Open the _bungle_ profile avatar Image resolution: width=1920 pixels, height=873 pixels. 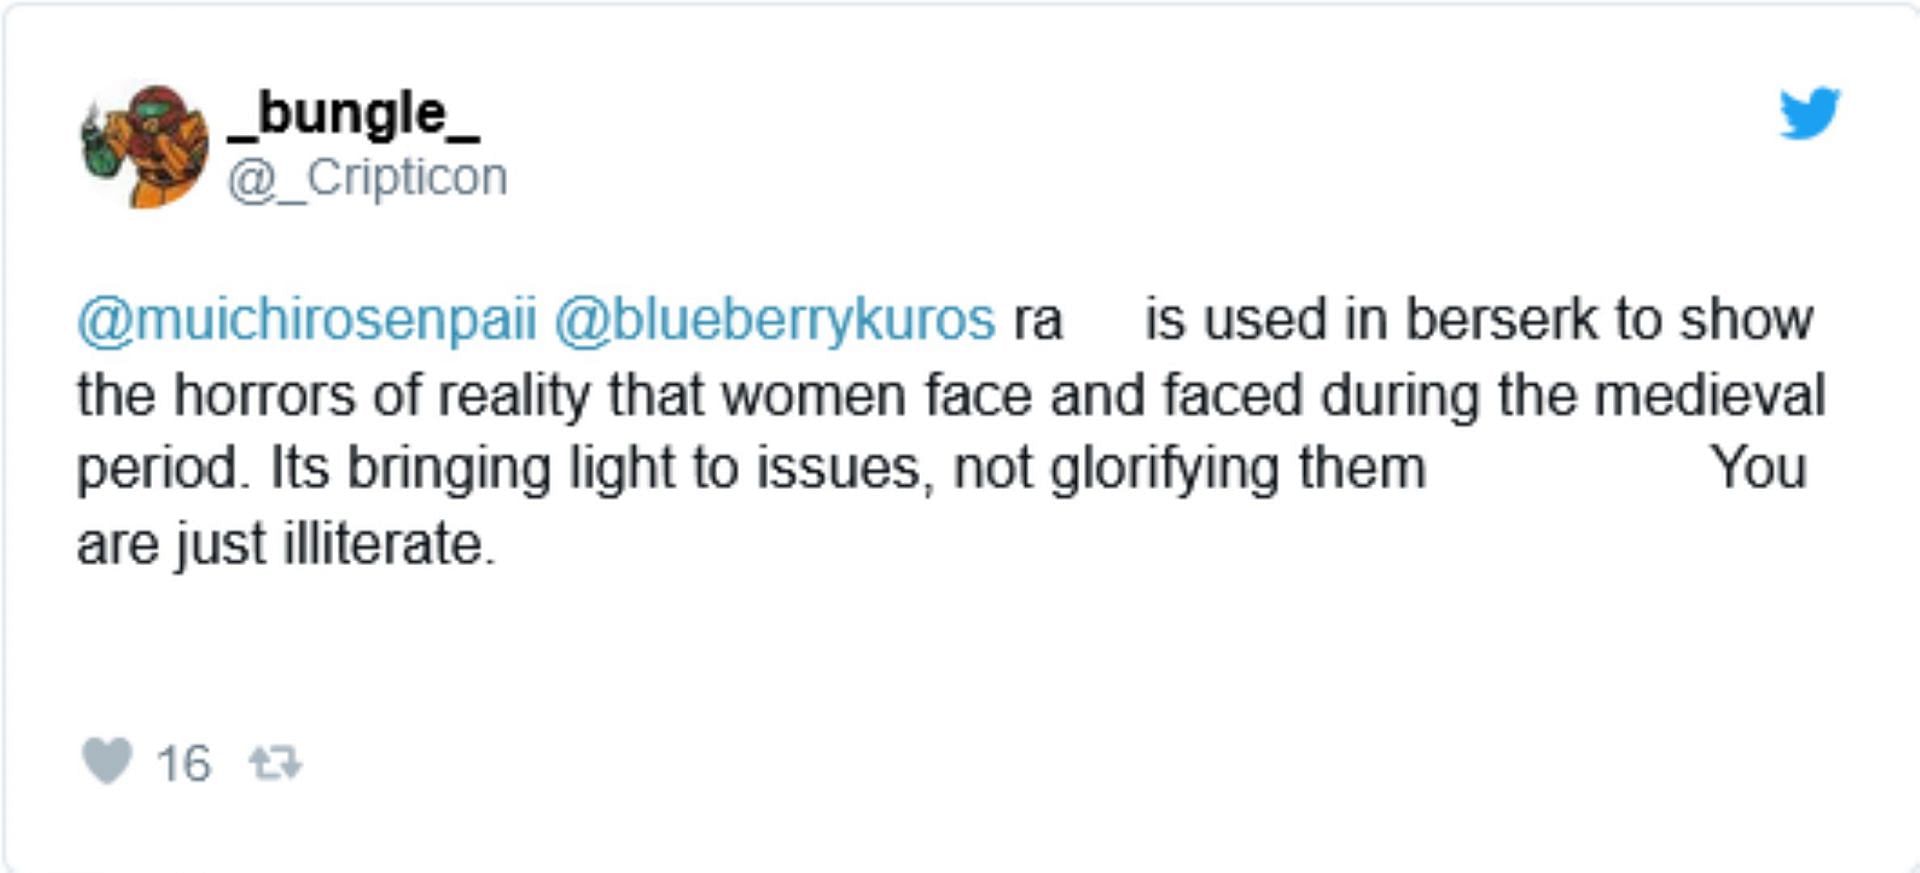pos(145,146)
